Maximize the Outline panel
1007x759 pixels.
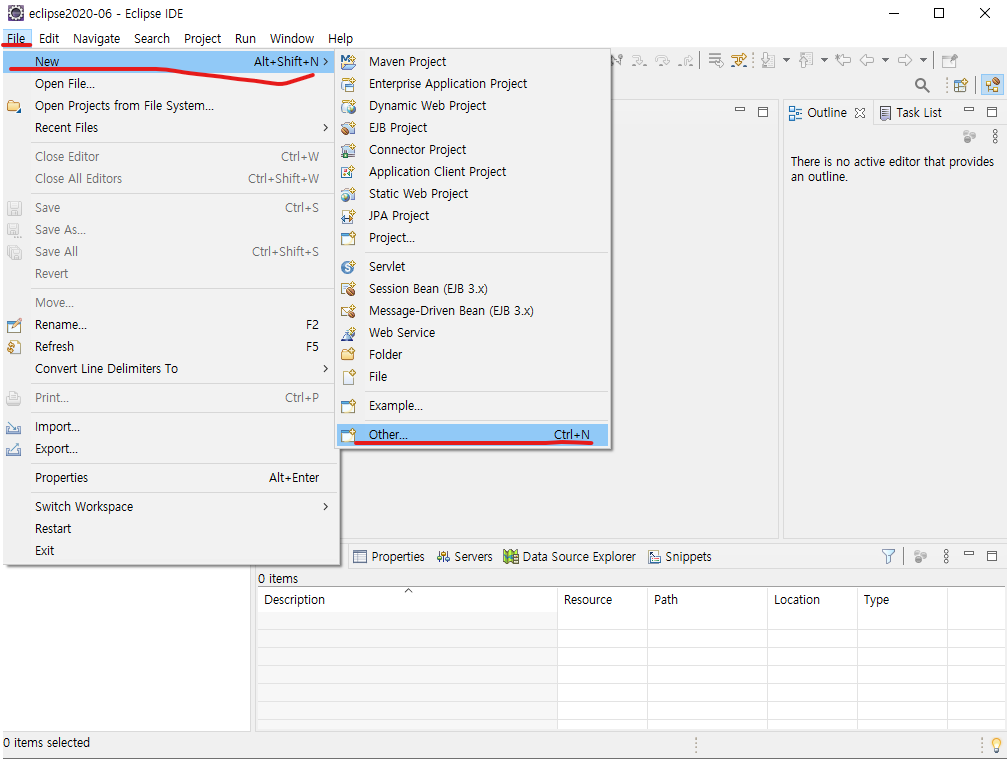[x=992, y=112]
